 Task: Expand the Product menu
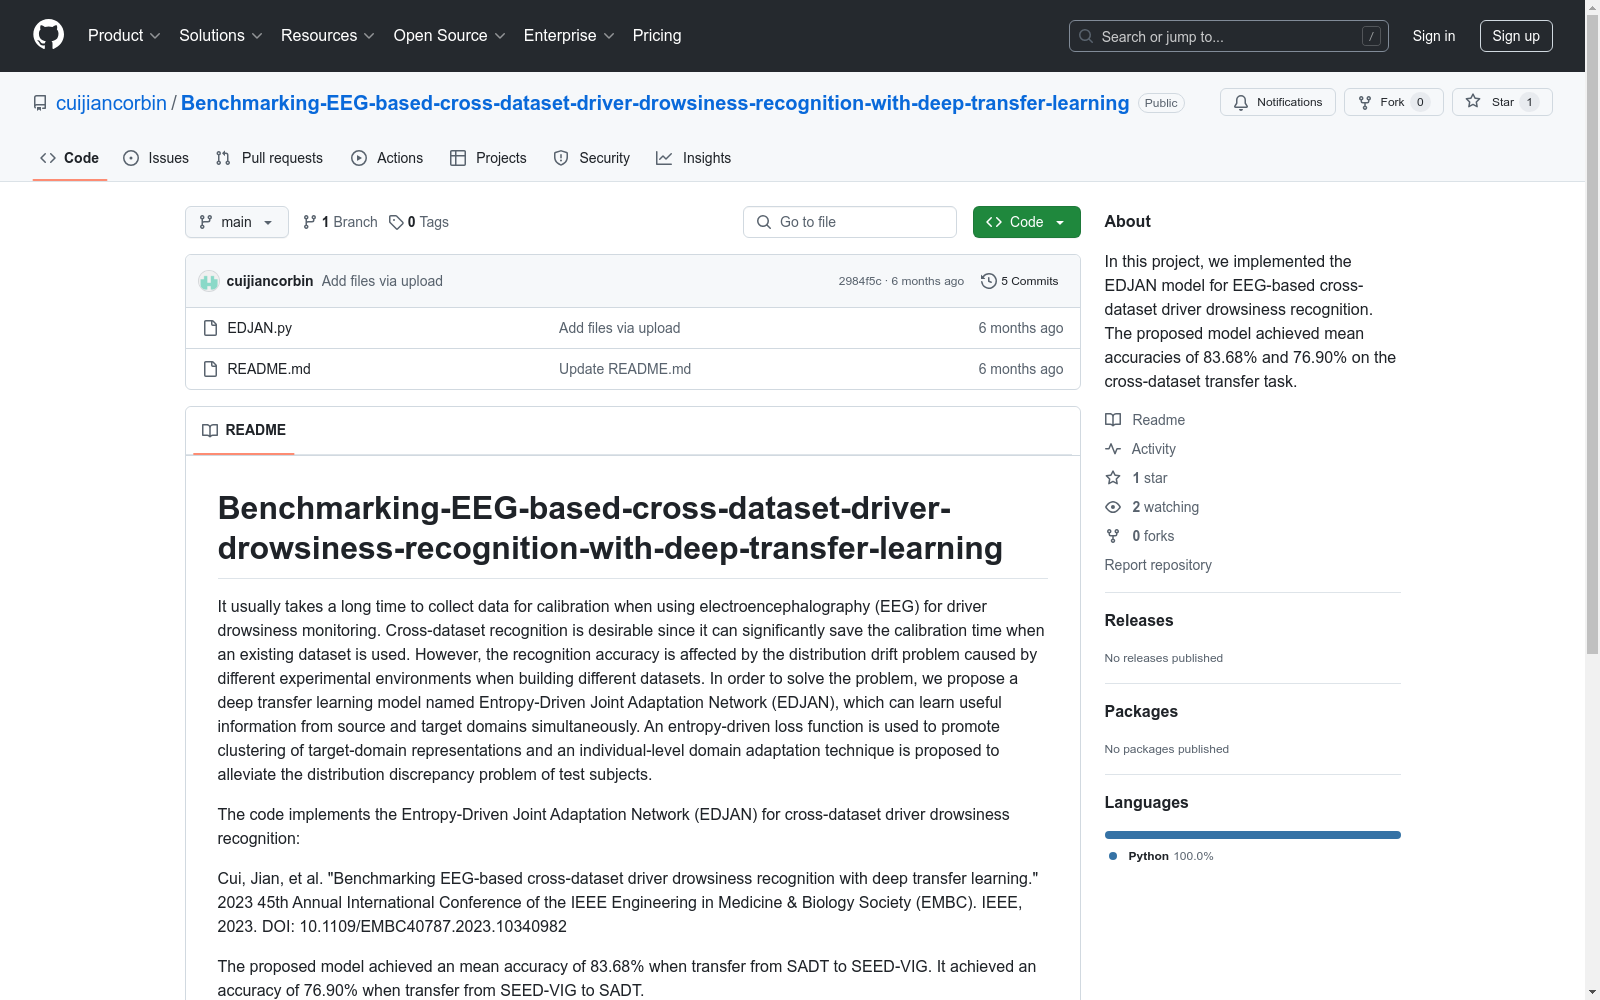coord(124,35)
